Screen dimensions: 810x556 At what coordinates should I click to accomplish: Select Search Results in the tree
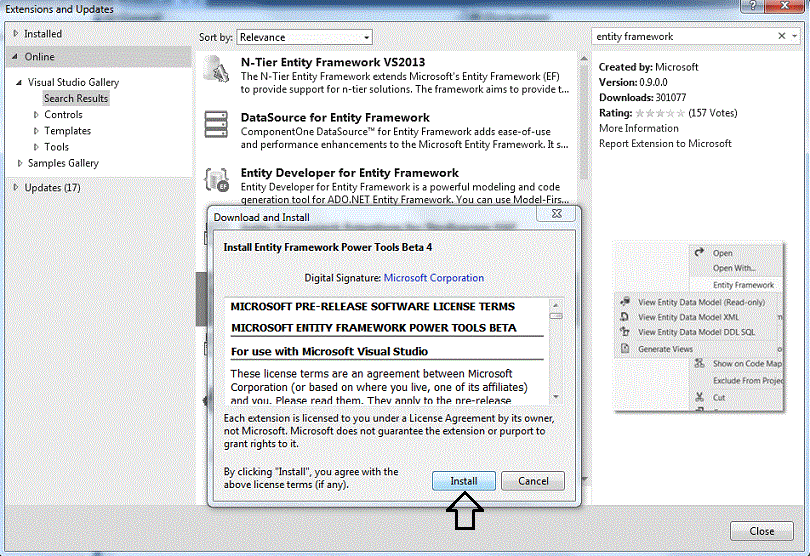click(x=76, y=98)
